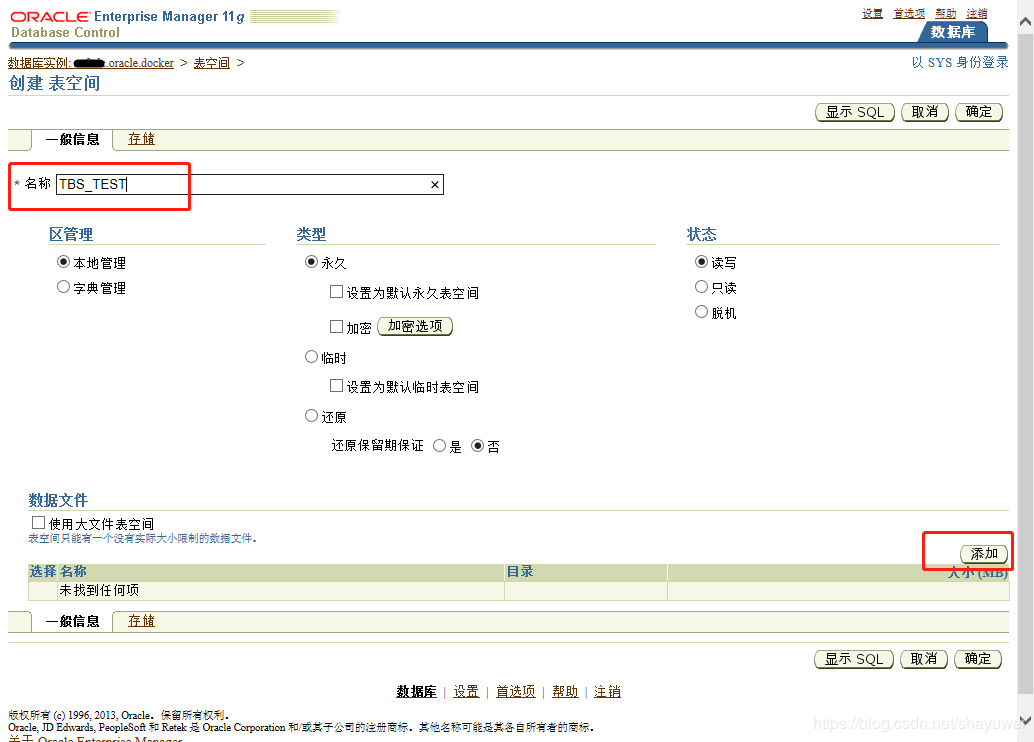This screenshot has width=1034, height=742.
Task: Click the bottom 确定 button
Action: [x=978, y=659]
